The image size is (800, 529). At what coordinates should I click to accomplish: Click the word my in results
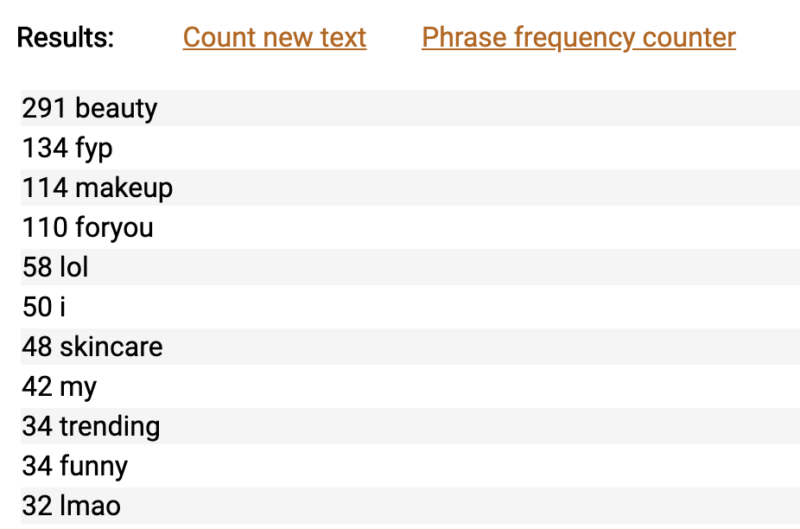78,387
